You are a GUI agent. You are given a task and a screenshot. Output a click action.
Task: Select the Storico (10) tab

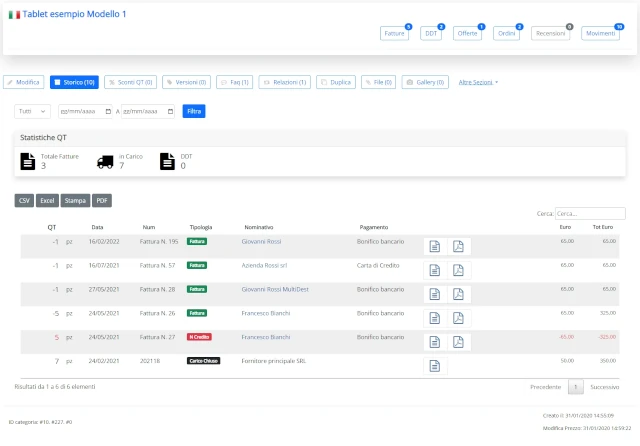[74, 82]
